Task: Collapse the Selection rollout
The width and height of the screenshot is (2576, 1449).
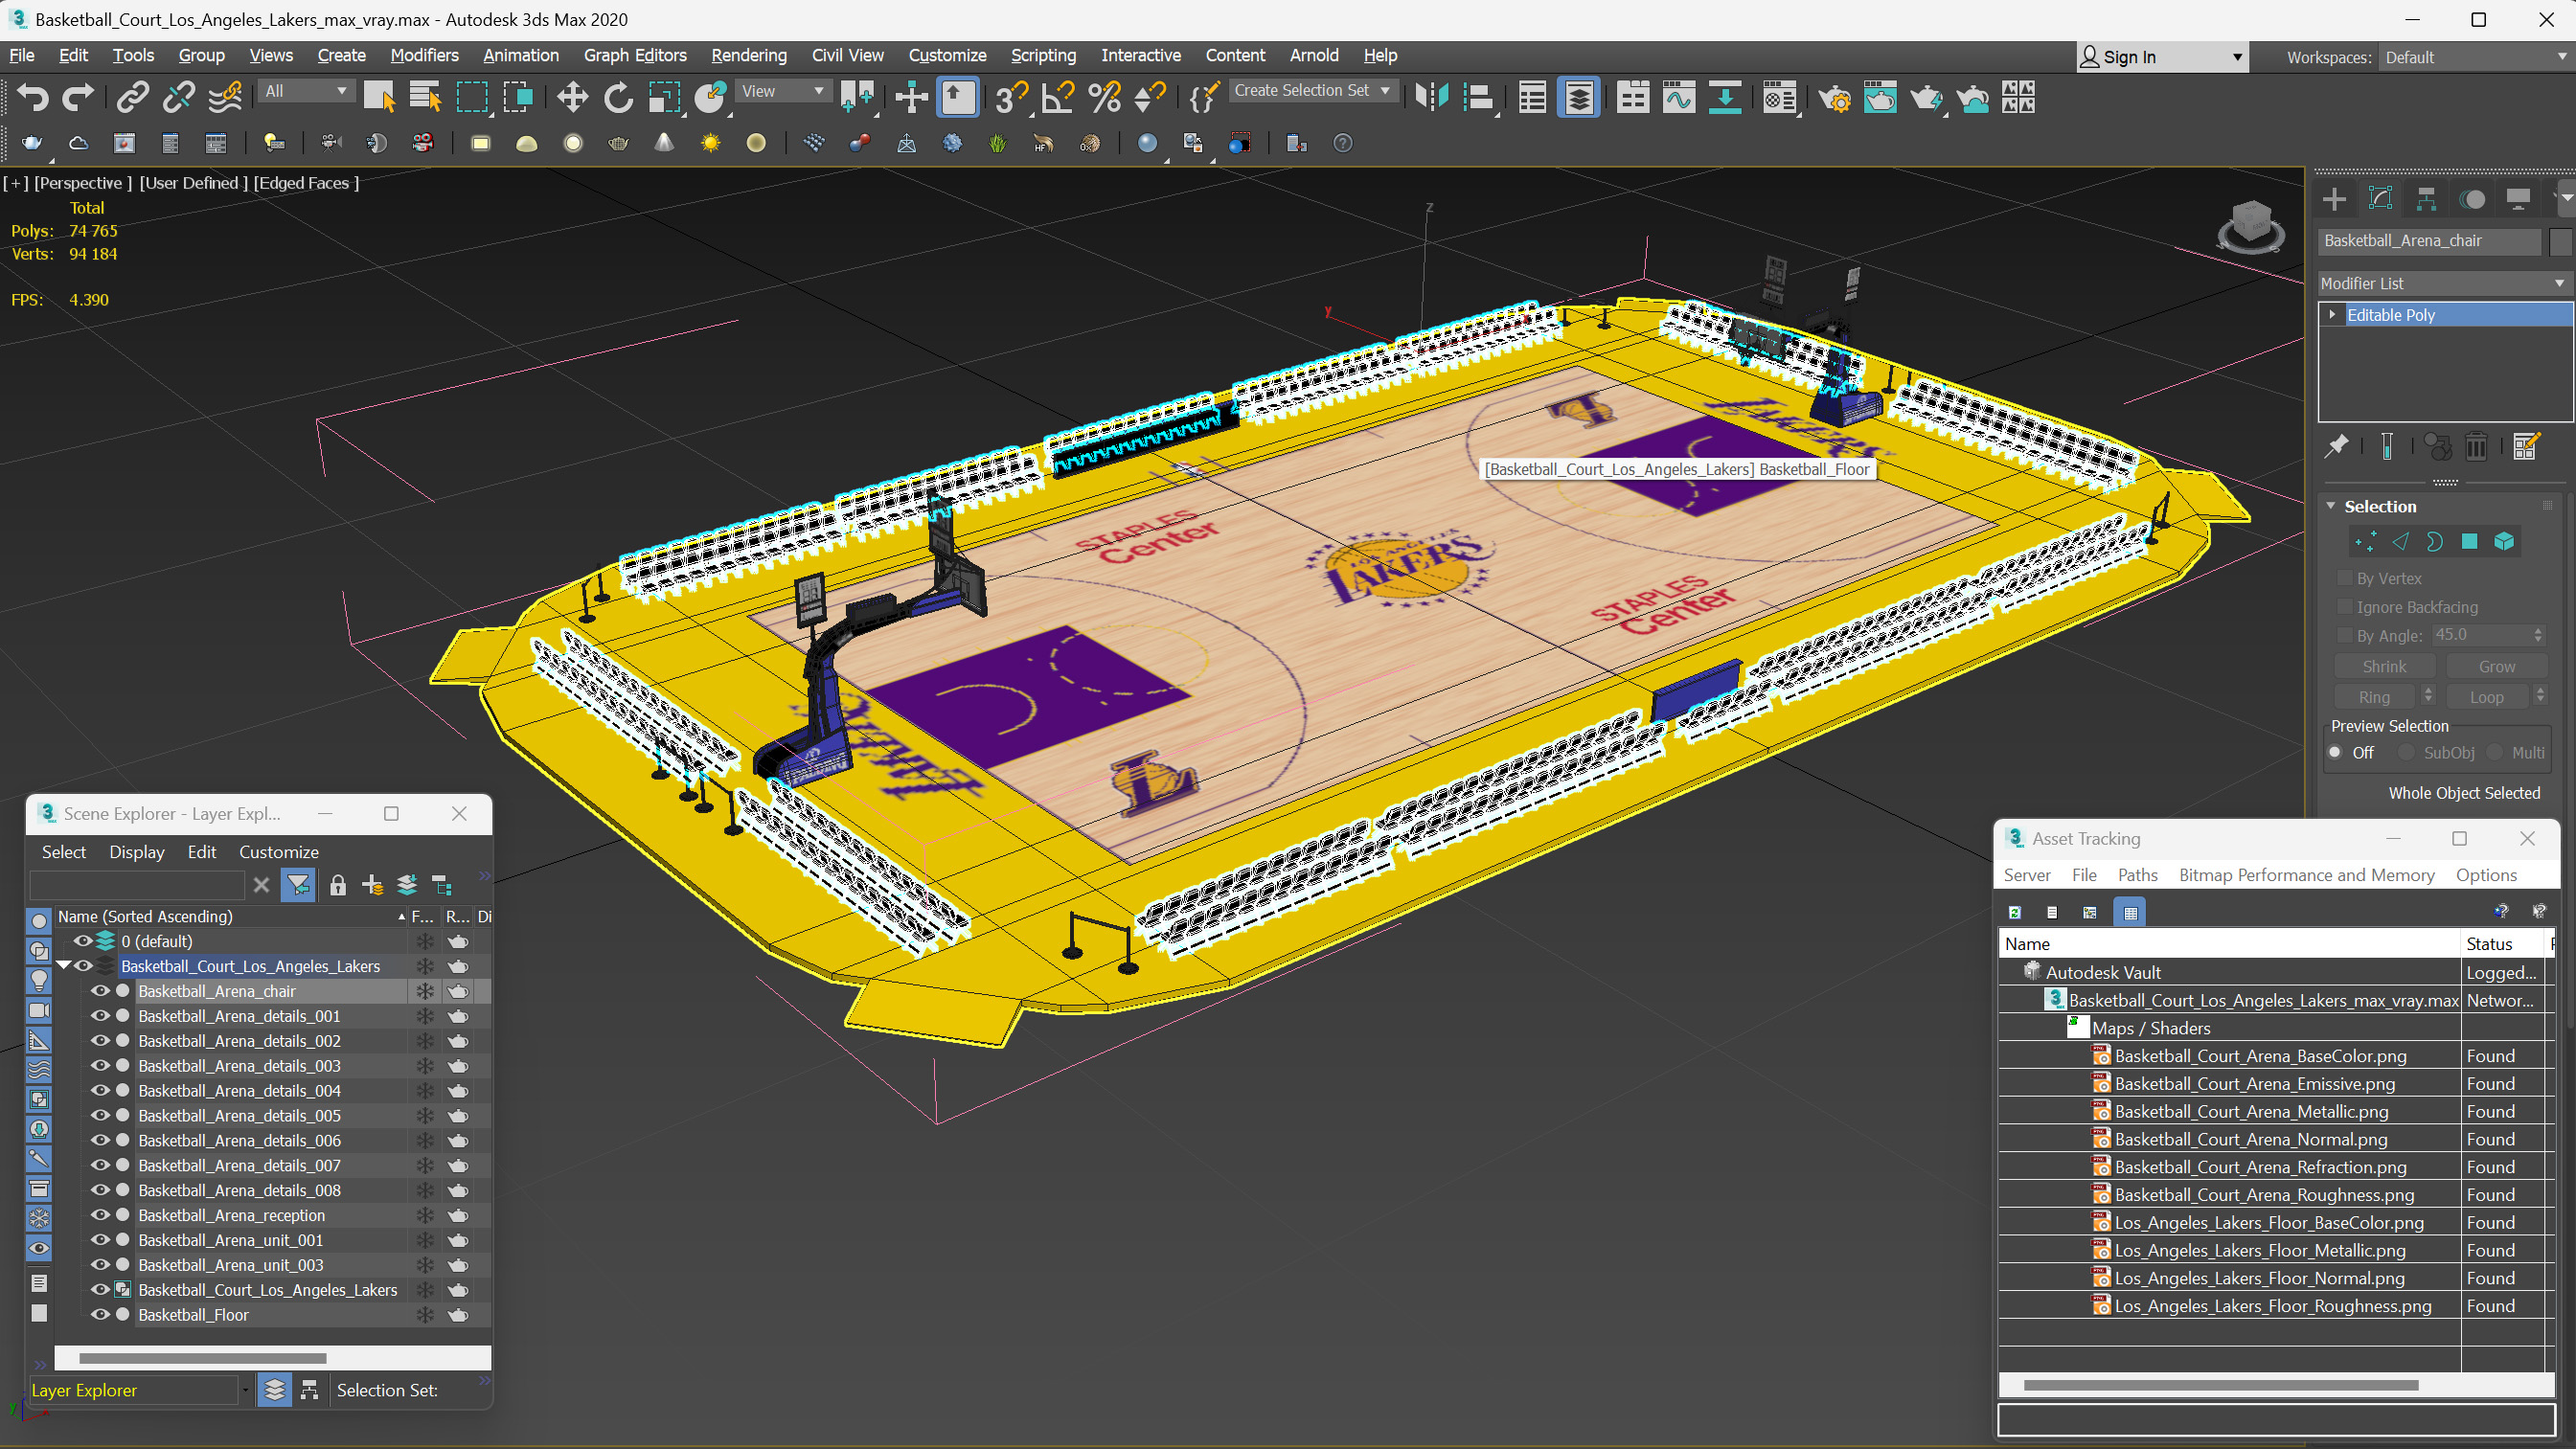Action: click(x=2331, y=506)
